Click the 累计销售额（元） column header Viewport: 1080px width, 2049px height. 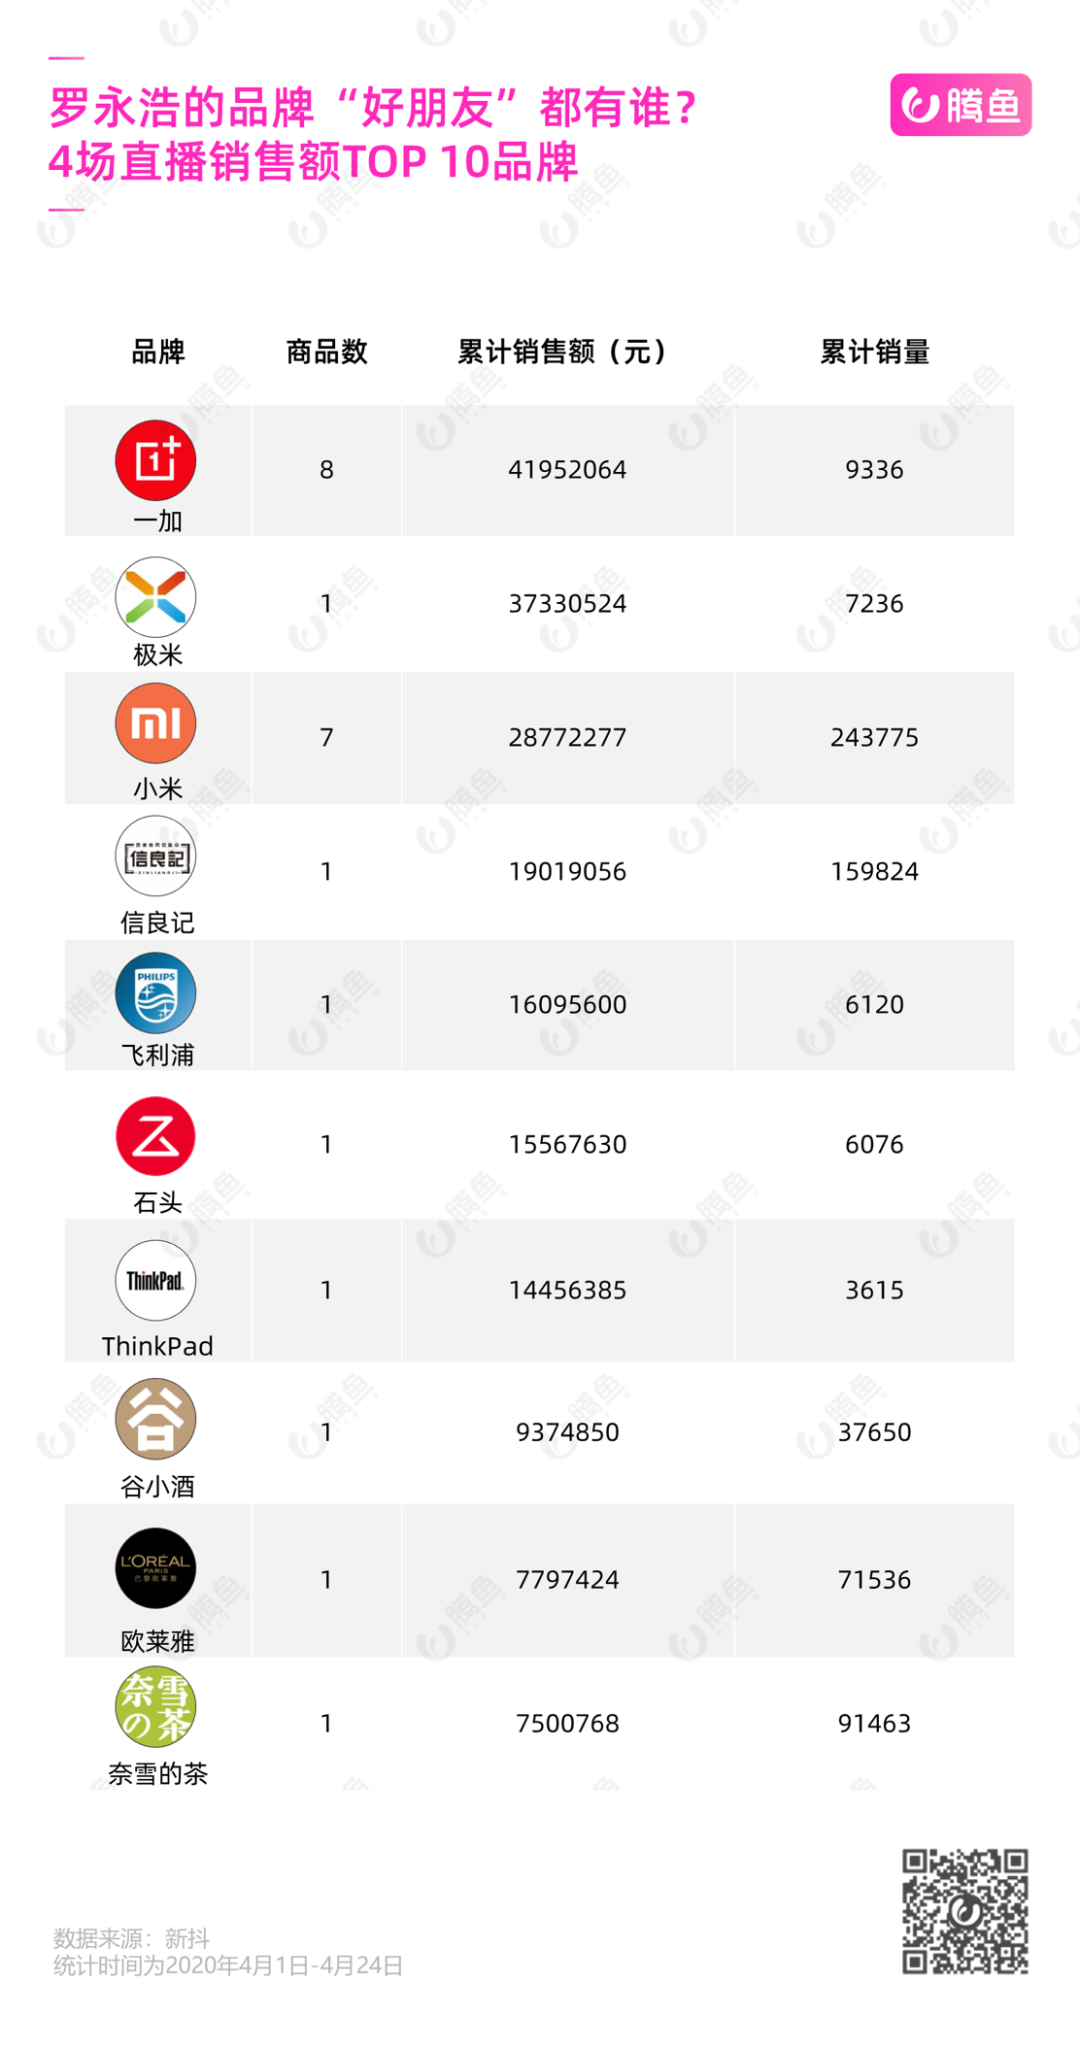click(563, 352)
